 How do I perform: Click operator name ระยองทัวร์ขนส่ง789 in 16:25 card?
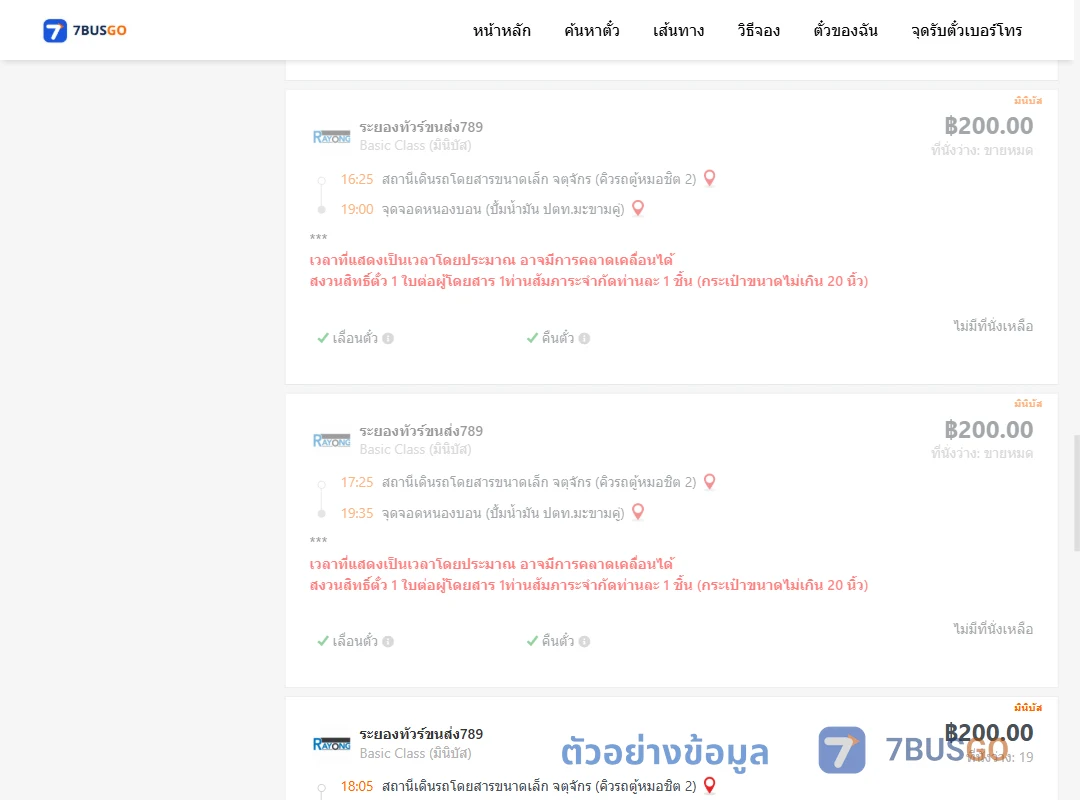(421, 127)
